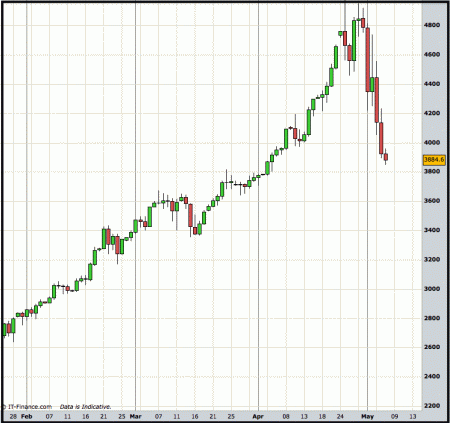Screen dimensions: 450x423
Task: Click the IT-Finance.com watermark link
Action: pos(27,407)
